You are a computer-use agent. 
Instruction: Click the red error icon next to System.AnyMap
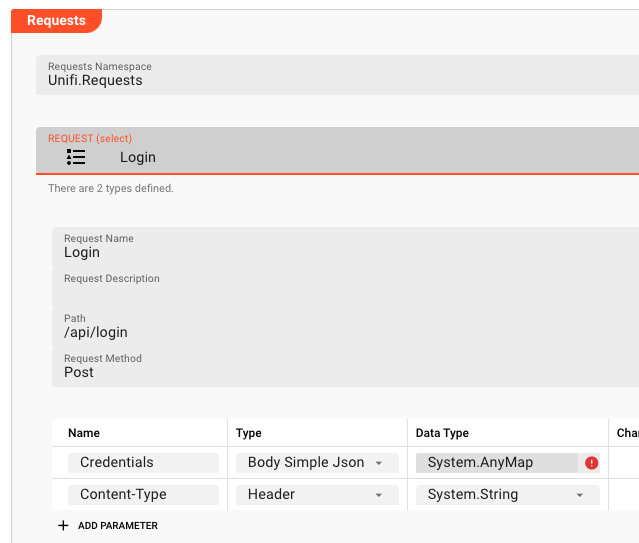click(591, 463)
